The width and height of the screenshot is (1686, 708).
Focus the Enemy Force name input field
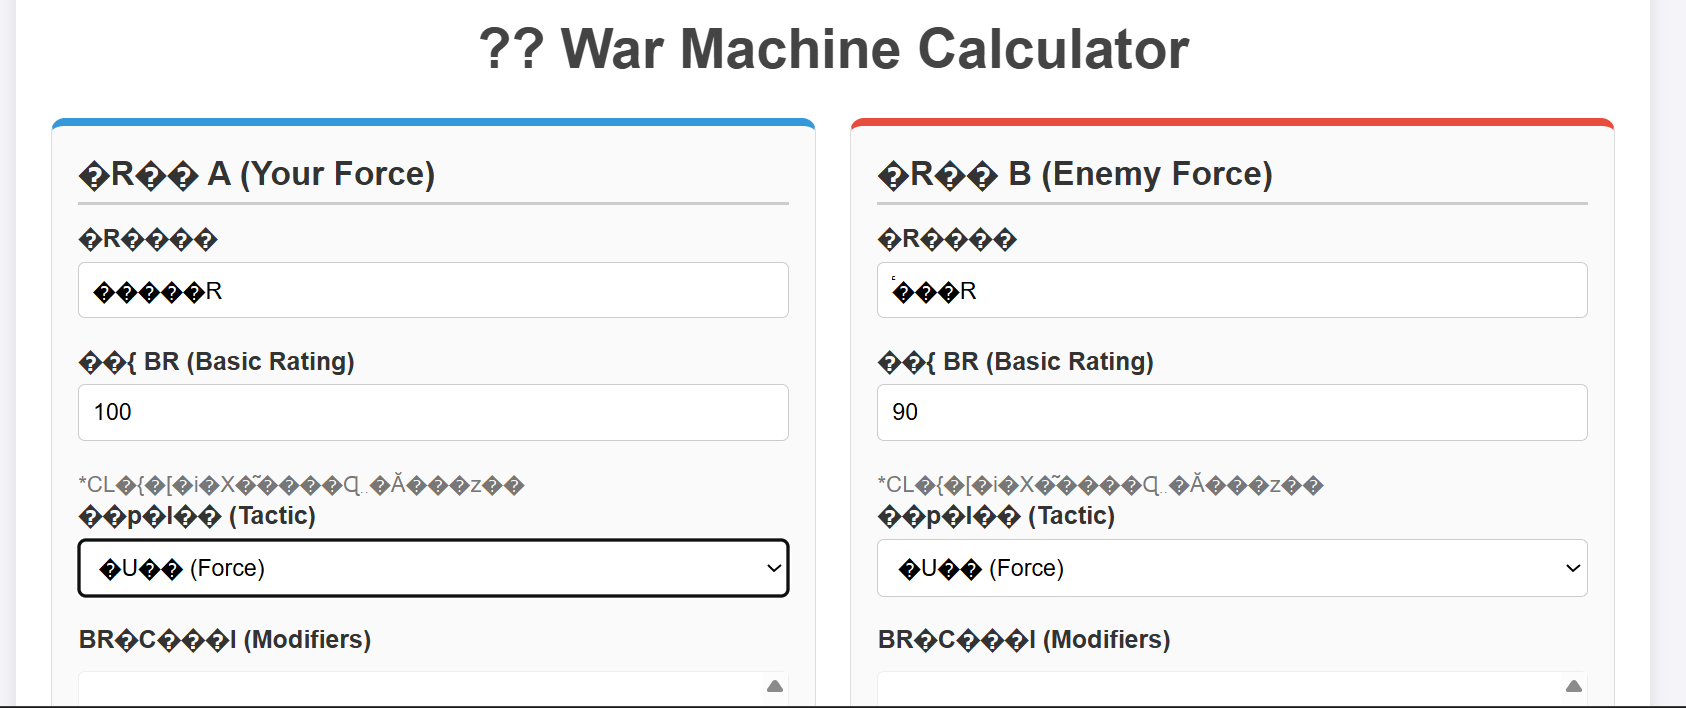(1231, 291)
